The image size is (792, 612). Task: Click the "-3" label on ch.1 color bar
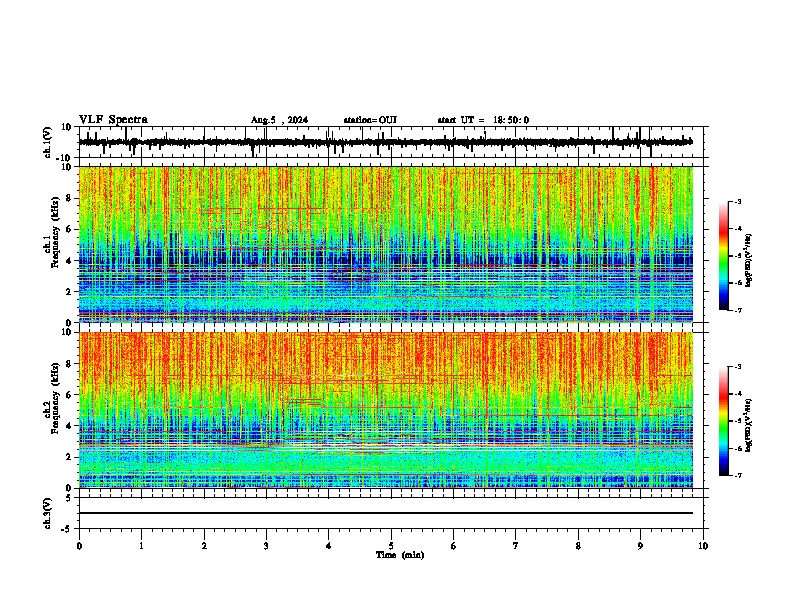click(x=738, y=201)
